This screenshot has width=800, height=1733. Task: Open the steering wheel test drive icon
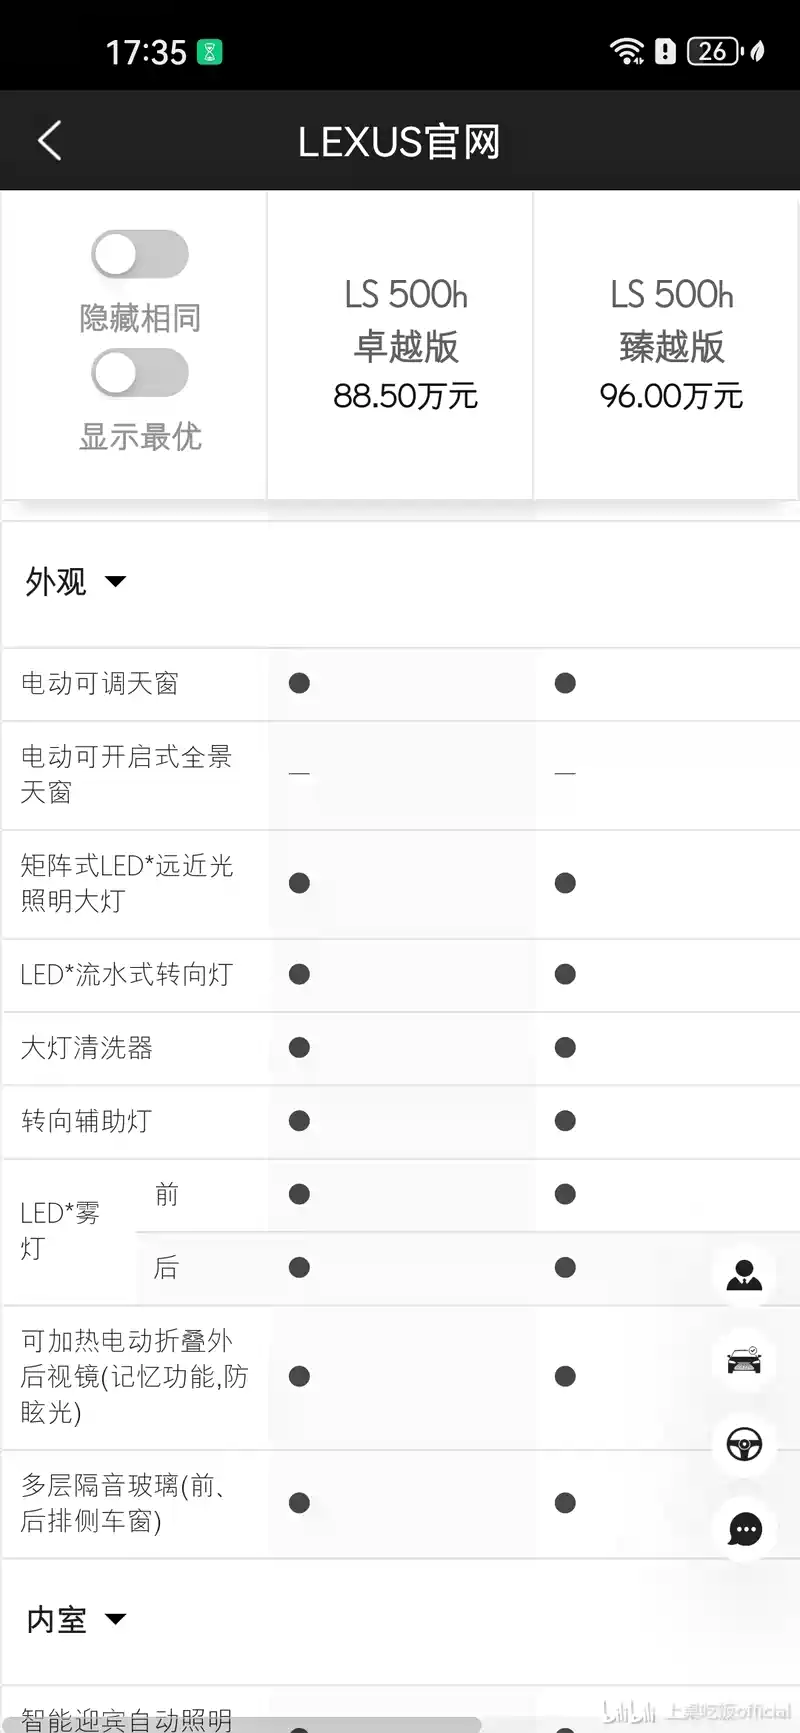tap(744, 1444)
